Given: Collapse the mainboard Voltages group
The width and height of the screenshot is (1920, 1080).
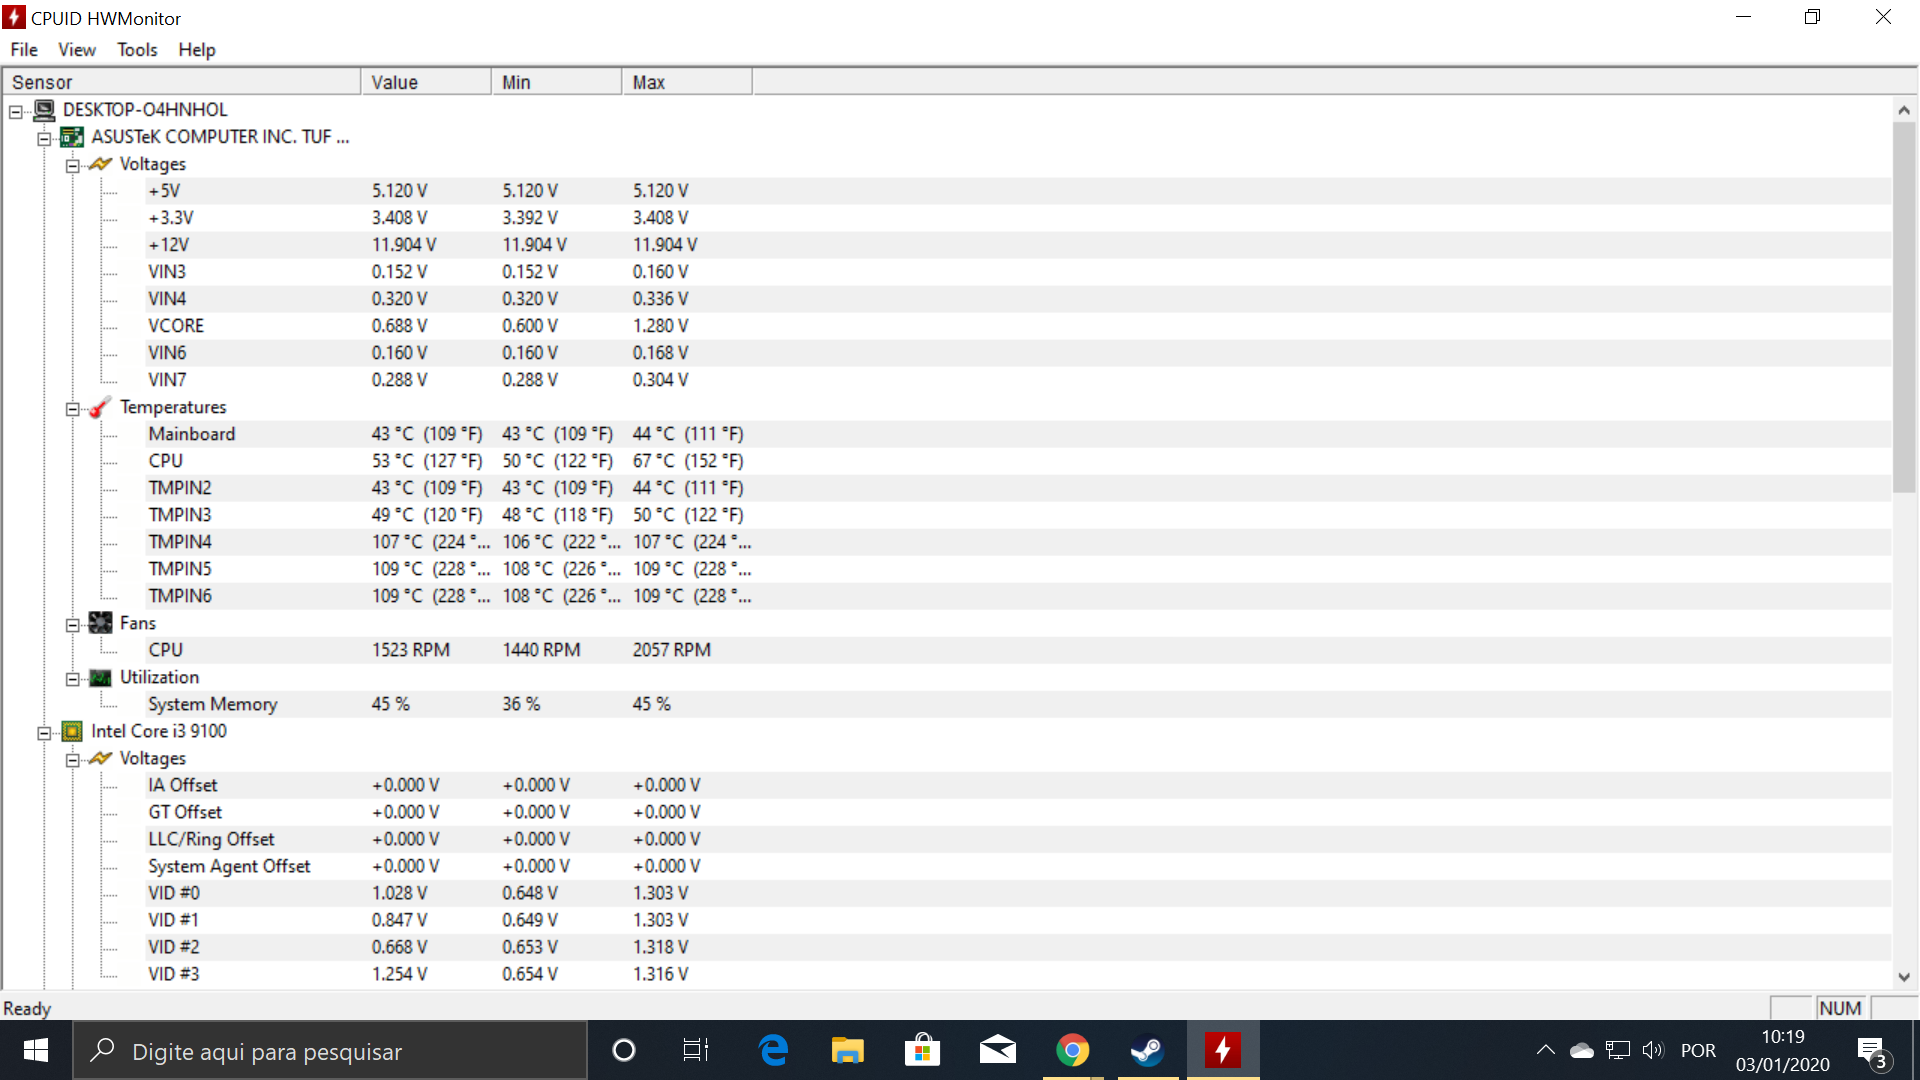Looking at the screenshot, I should click(72, 165).
